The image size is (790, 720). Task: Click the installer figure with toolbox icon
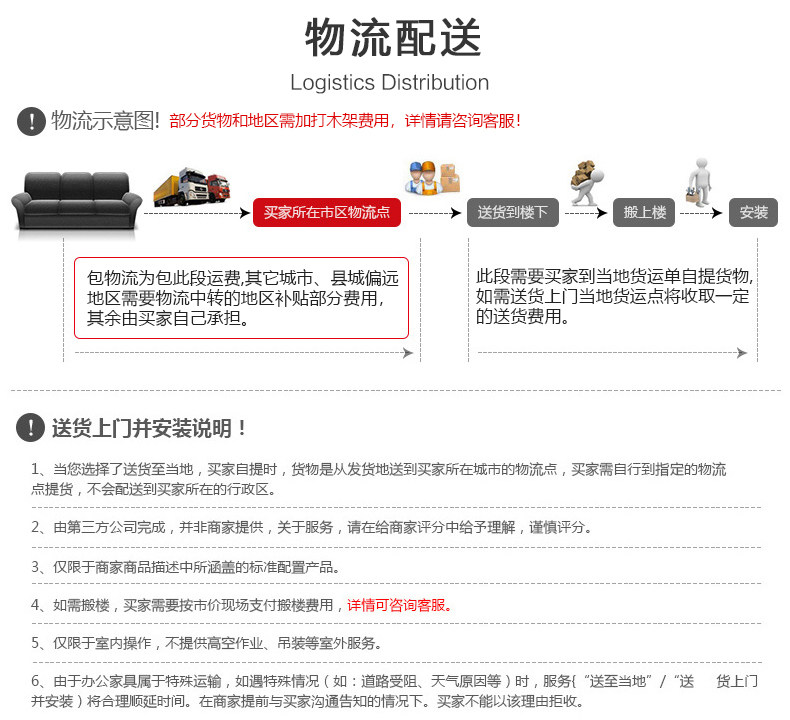pyautogui.click(x=699, y=182)
